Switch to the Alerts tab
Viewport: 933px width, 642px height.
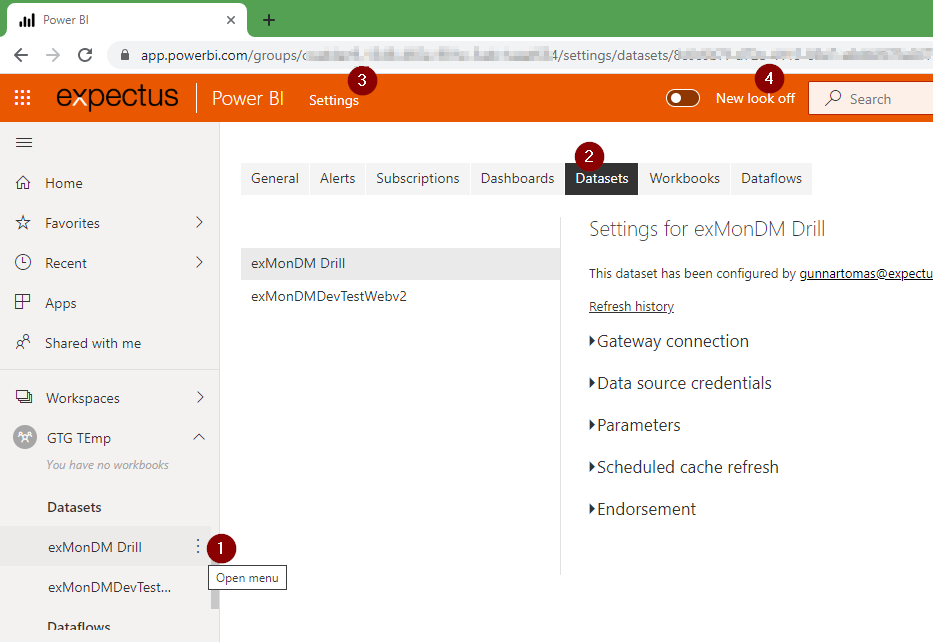(337, 178)
